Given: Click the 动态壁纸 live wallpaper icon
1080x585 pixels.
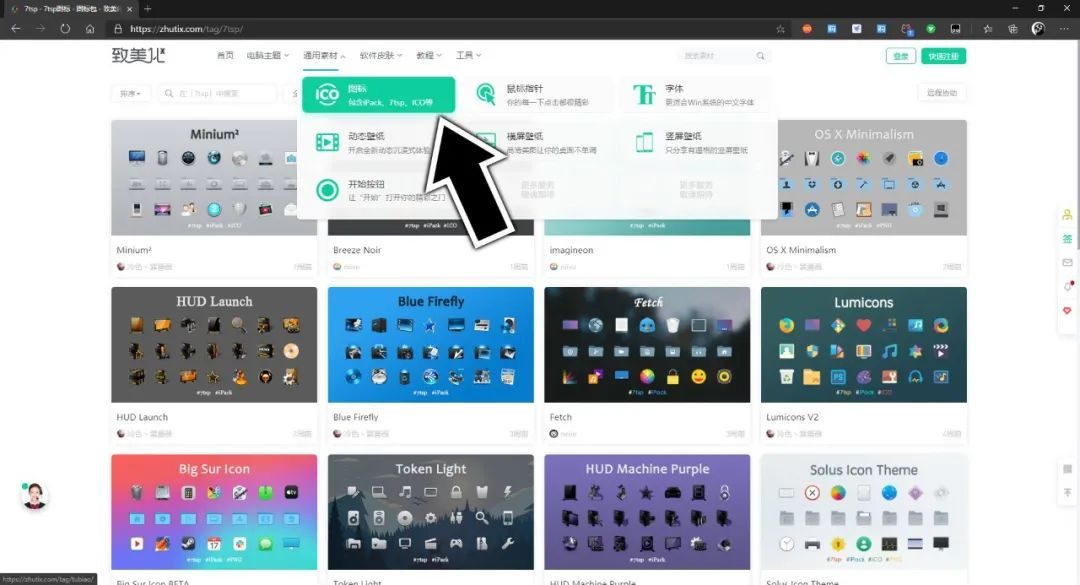Looking at the screenshot, I should coord(327,142).
